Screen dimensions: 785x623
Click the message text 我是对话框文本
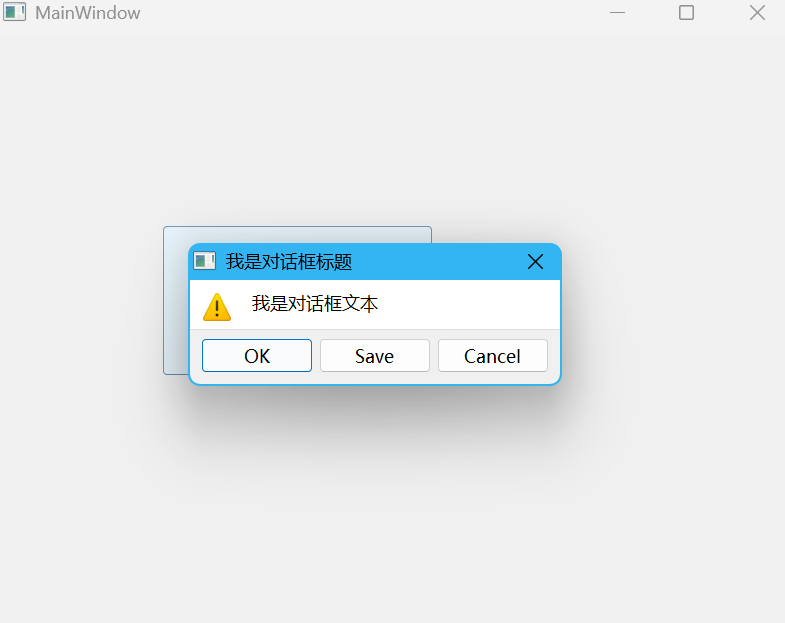(x=315, y=303)
